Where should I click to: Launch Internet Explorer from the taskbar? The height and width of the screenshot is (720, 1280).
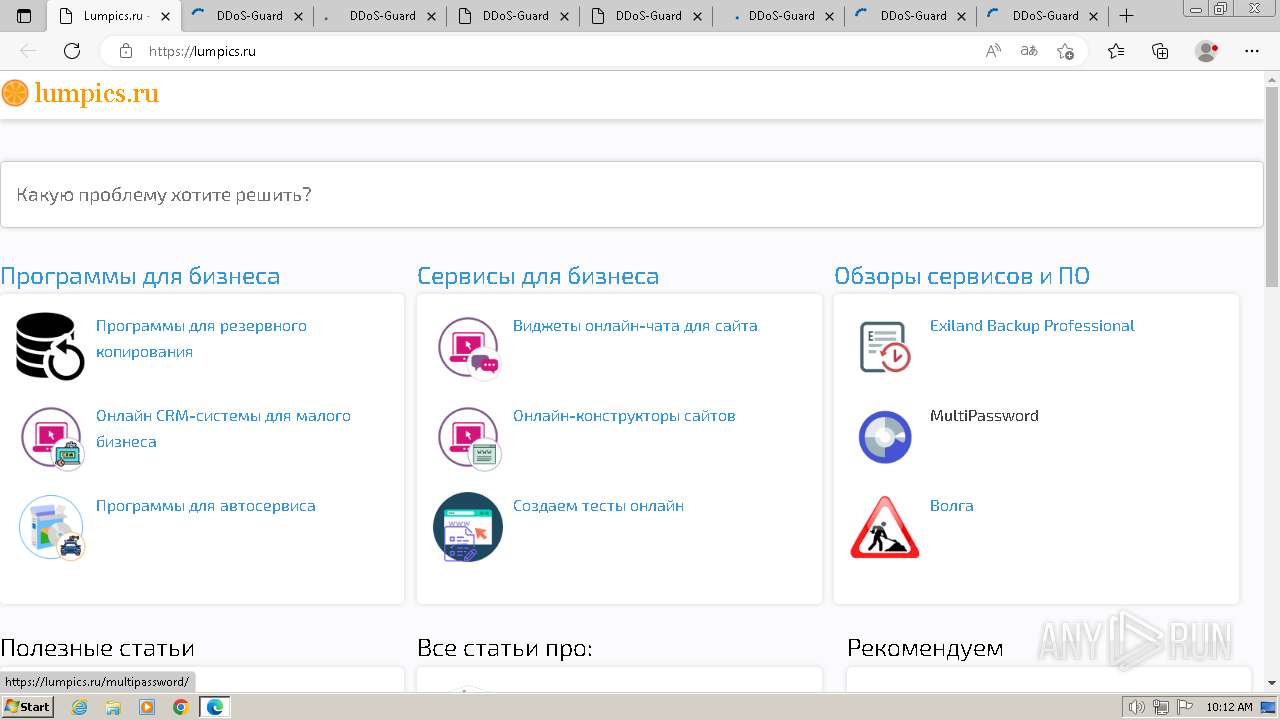(x=80, y=707)
